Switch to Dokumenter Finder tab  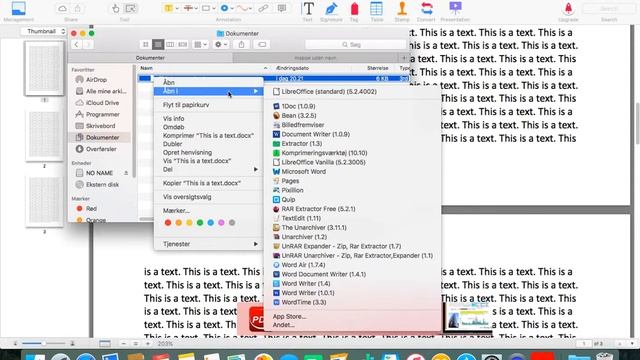click(x=150, y=58)
